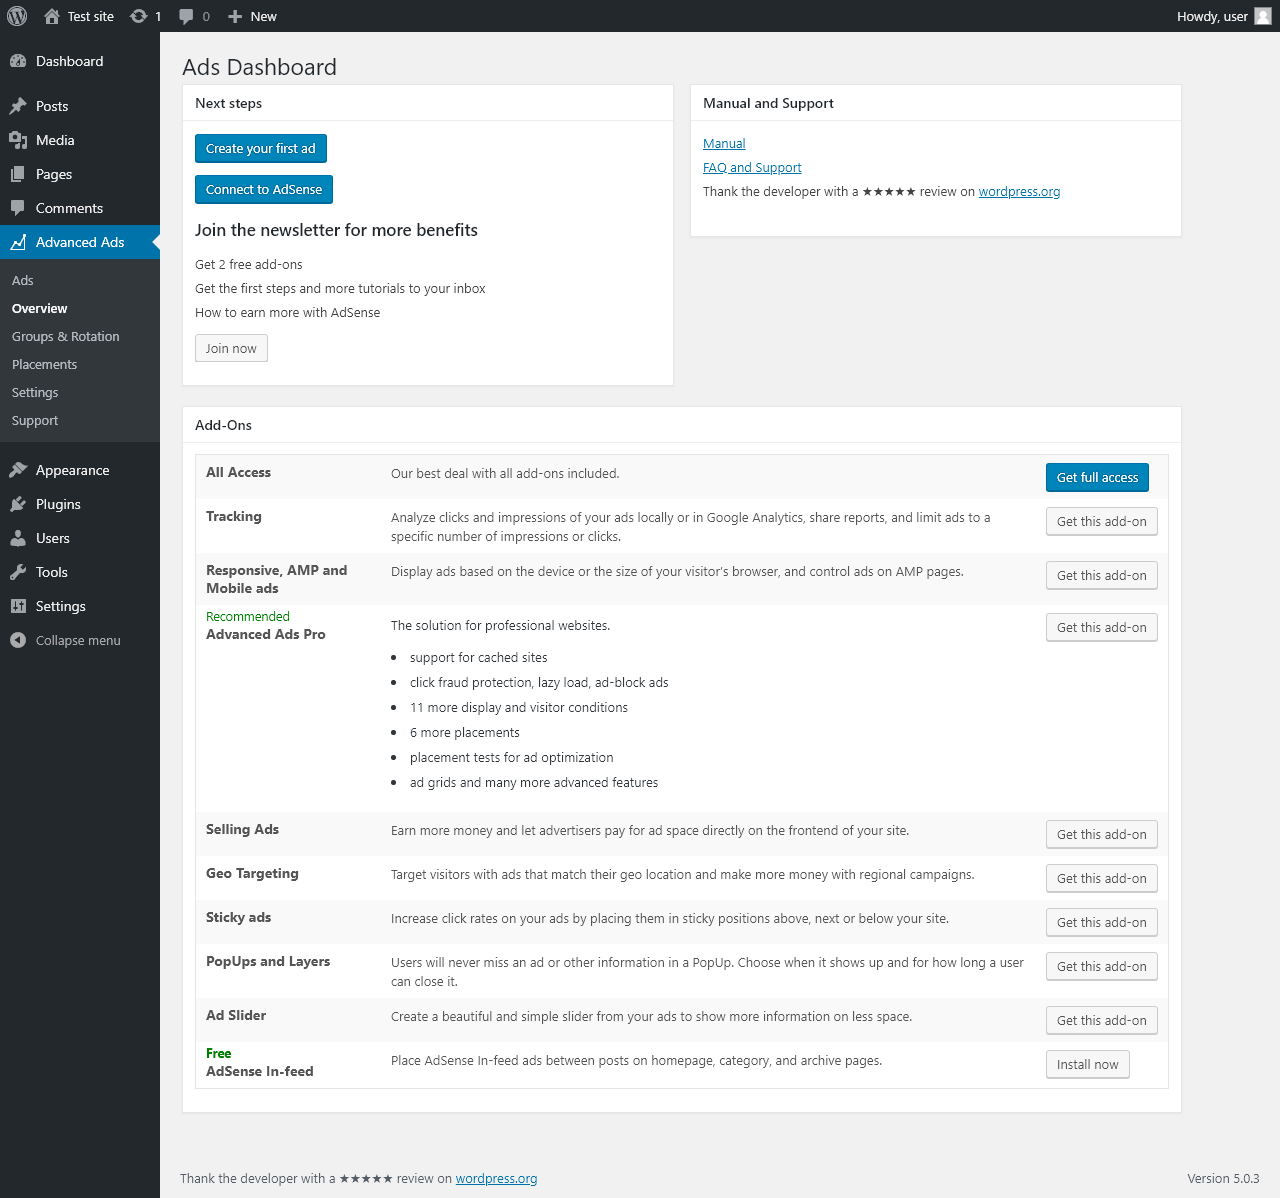Click Connect to AdSense button

point(264,189)
